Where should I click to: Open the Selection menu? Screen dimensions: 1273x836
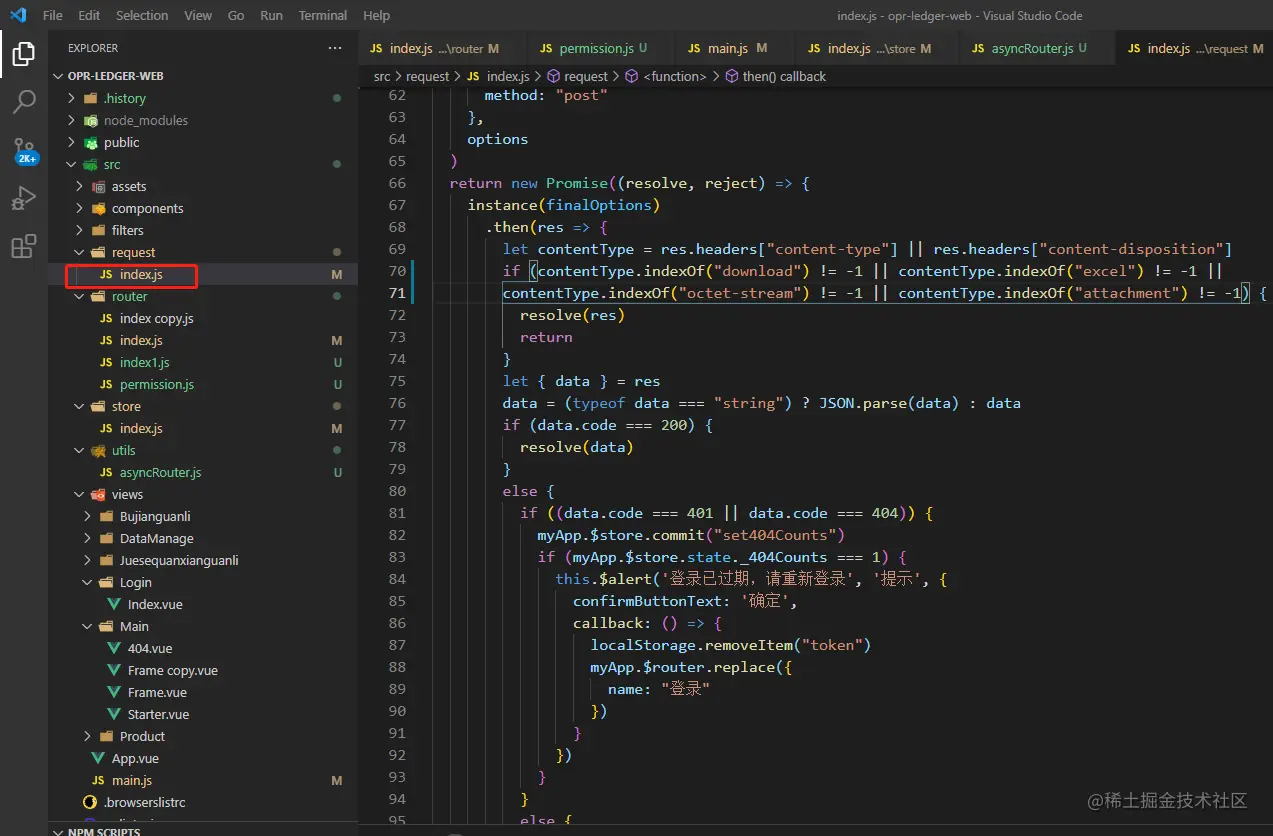point(142,15)
